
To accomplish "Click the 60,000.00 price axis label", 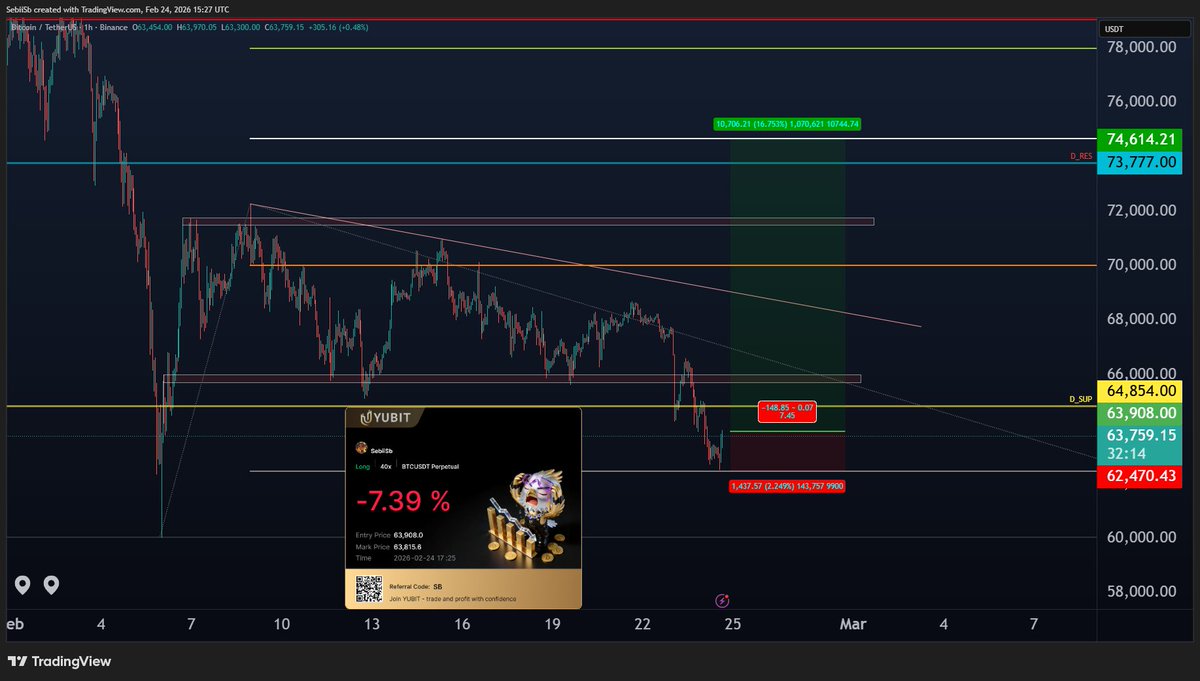I will [x=1141, y=537].
